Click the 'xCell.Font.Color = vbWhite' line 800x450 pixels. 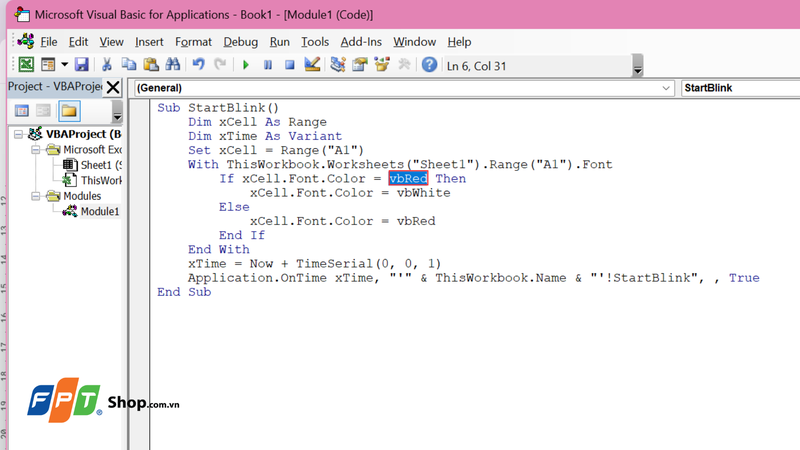point(350,193)
